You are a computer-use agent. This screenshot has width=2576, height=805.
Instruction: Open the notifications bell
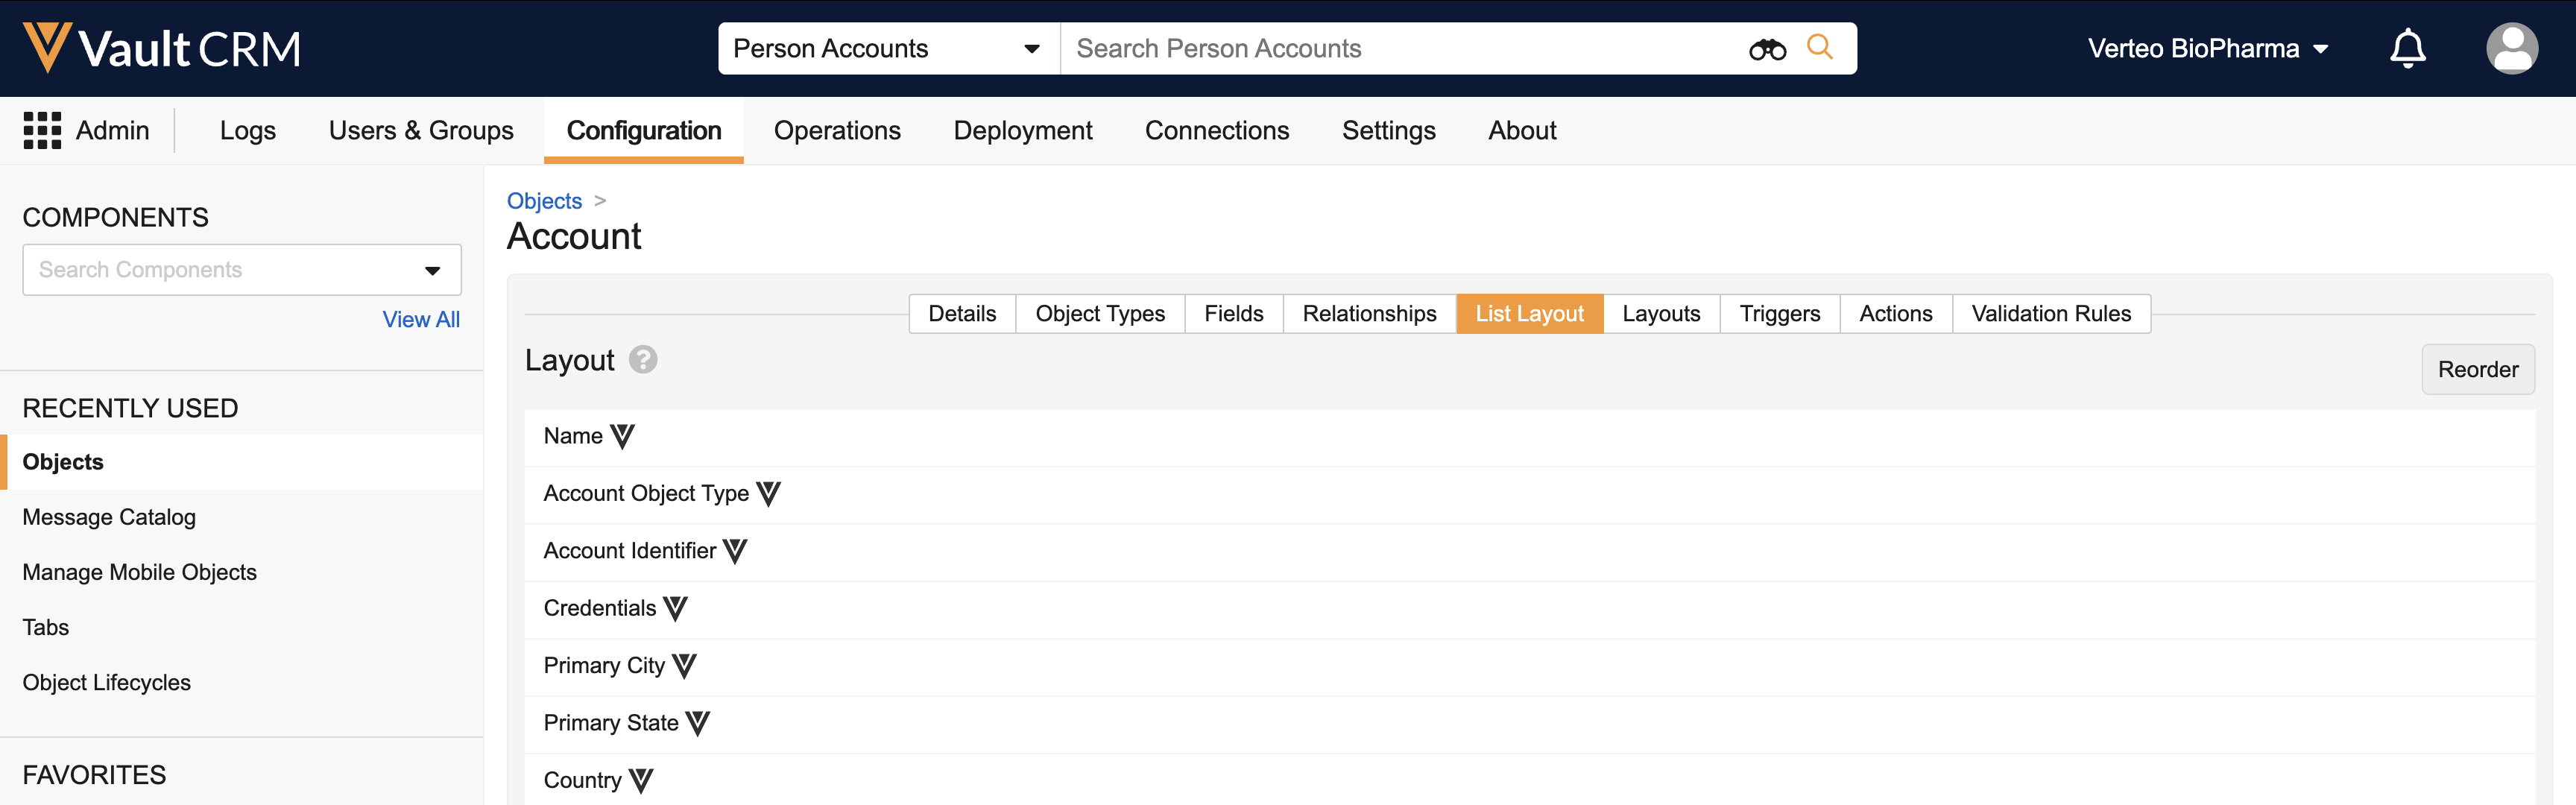tap(2407, 48)
